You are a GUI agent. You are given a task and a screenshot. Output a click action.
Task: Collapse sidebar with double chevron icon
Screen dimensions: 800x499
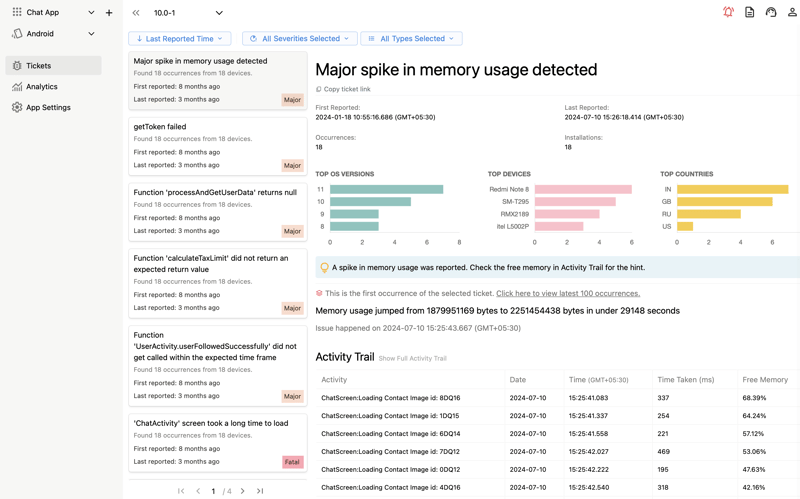136,13
